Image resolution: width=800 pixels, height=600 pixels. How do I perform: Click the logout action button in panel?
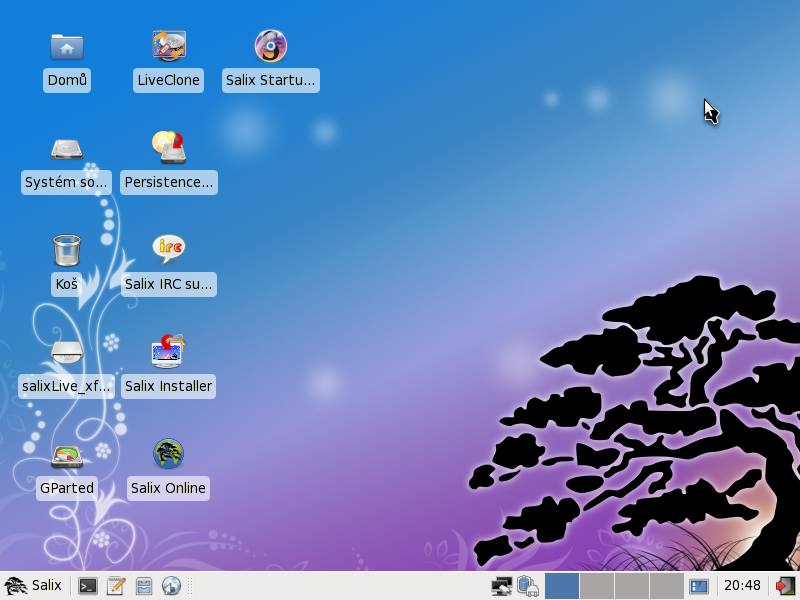pos(785,586)
